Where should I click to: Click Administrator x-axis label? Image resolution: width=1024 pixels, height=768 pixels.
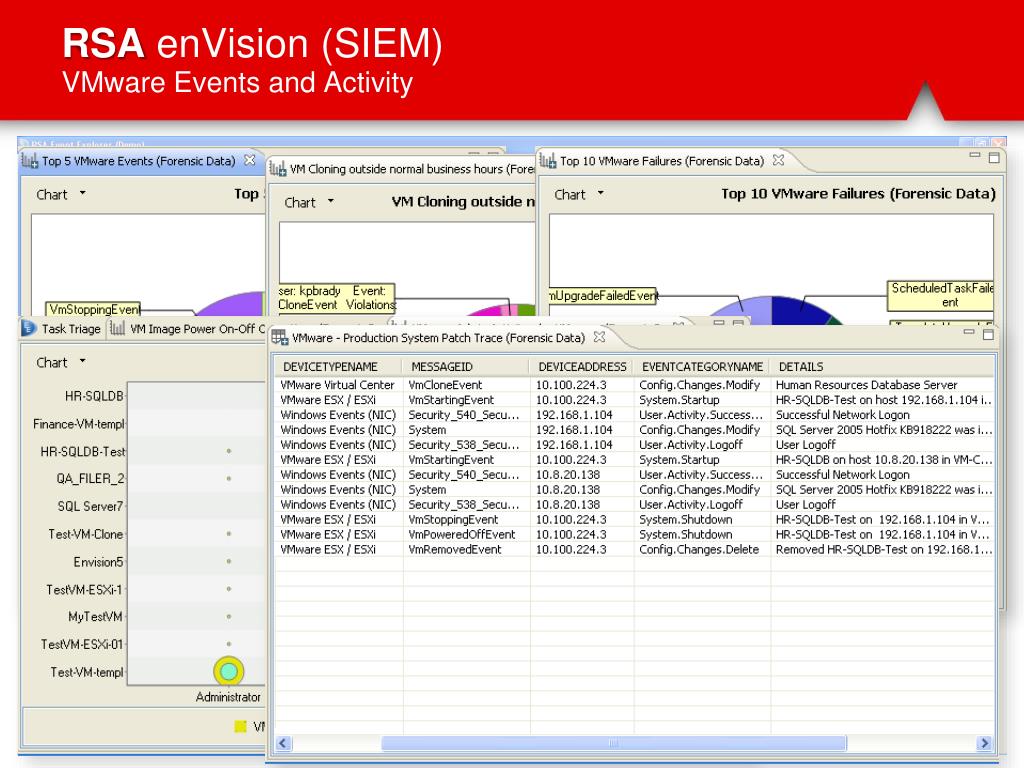click(228, 697)
